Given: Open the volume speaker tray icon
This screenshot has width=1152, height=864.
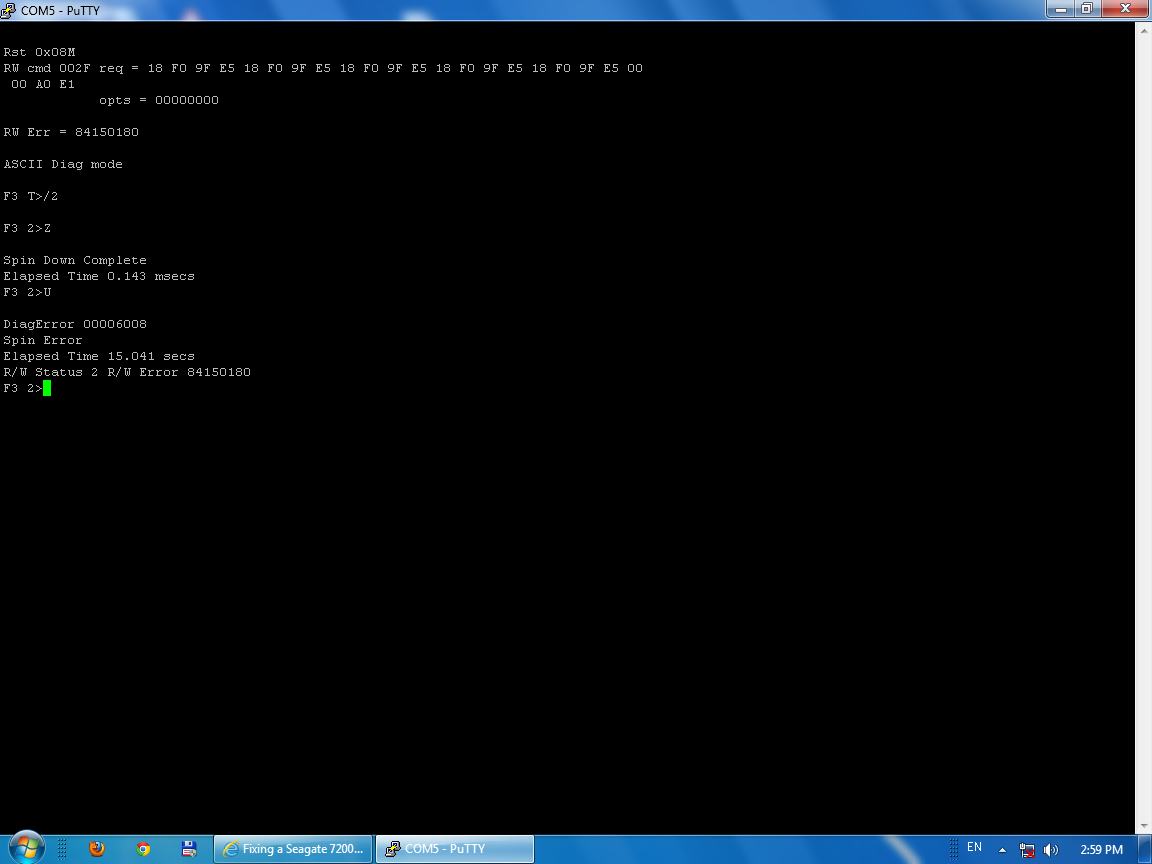Looking at the screenshot, I should coord(1051,849).
